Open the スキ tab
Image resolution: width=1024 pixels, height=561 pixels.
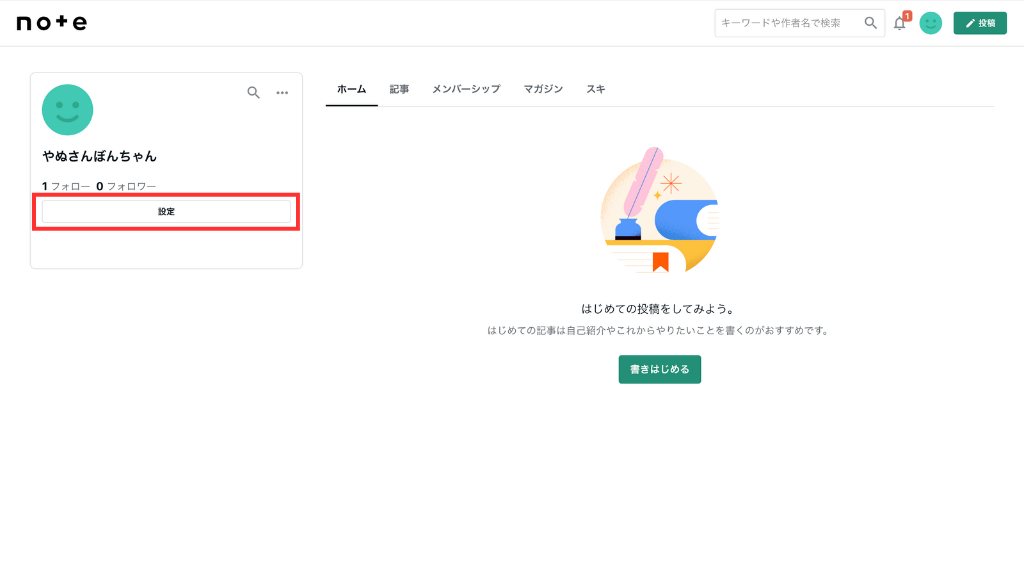click(x=595, y=89)
